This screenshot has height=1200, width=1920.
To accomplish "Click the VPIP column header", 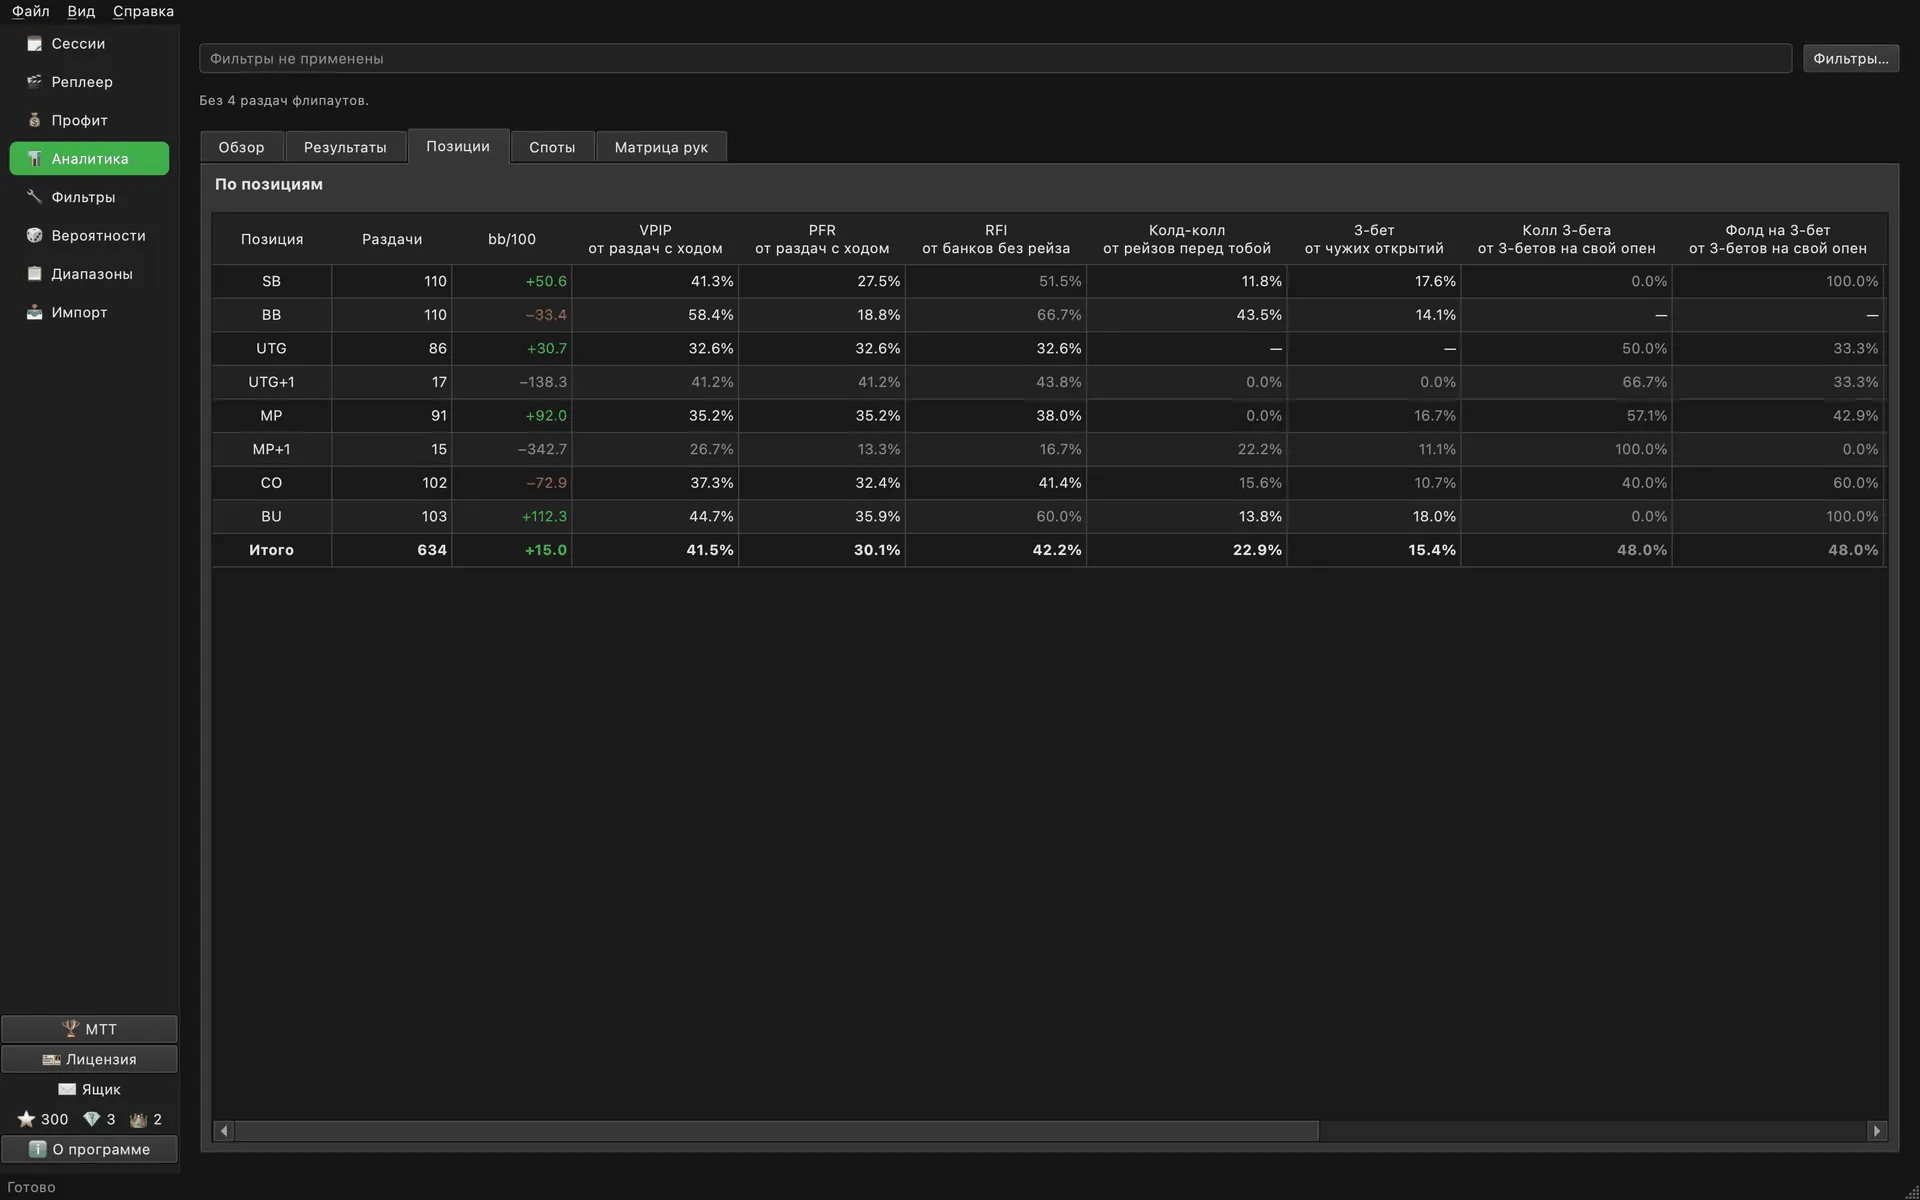I will (655, 239).
